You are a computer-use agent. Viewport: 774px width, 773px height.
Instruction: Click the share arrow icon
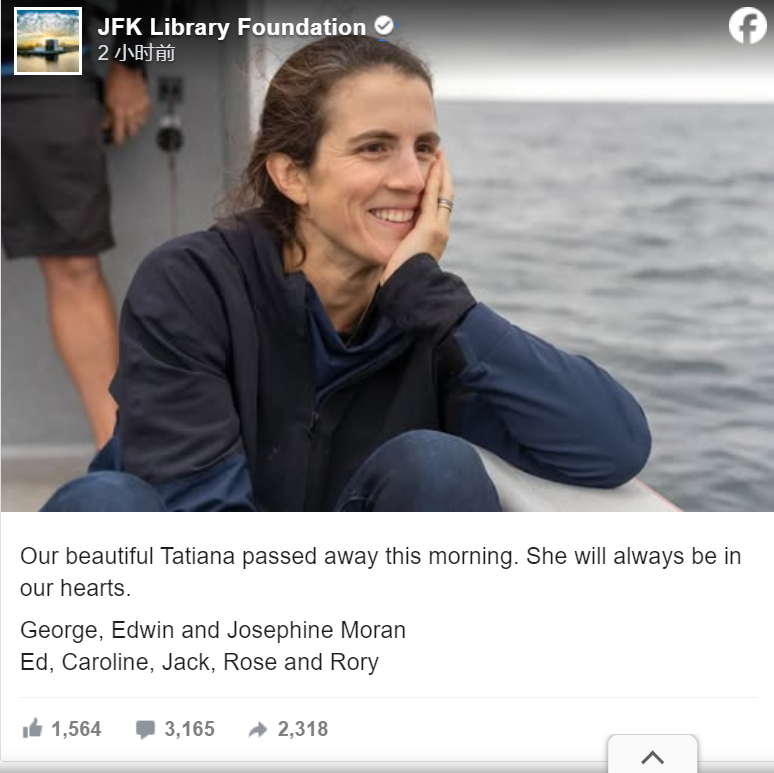tap(258, 730)
